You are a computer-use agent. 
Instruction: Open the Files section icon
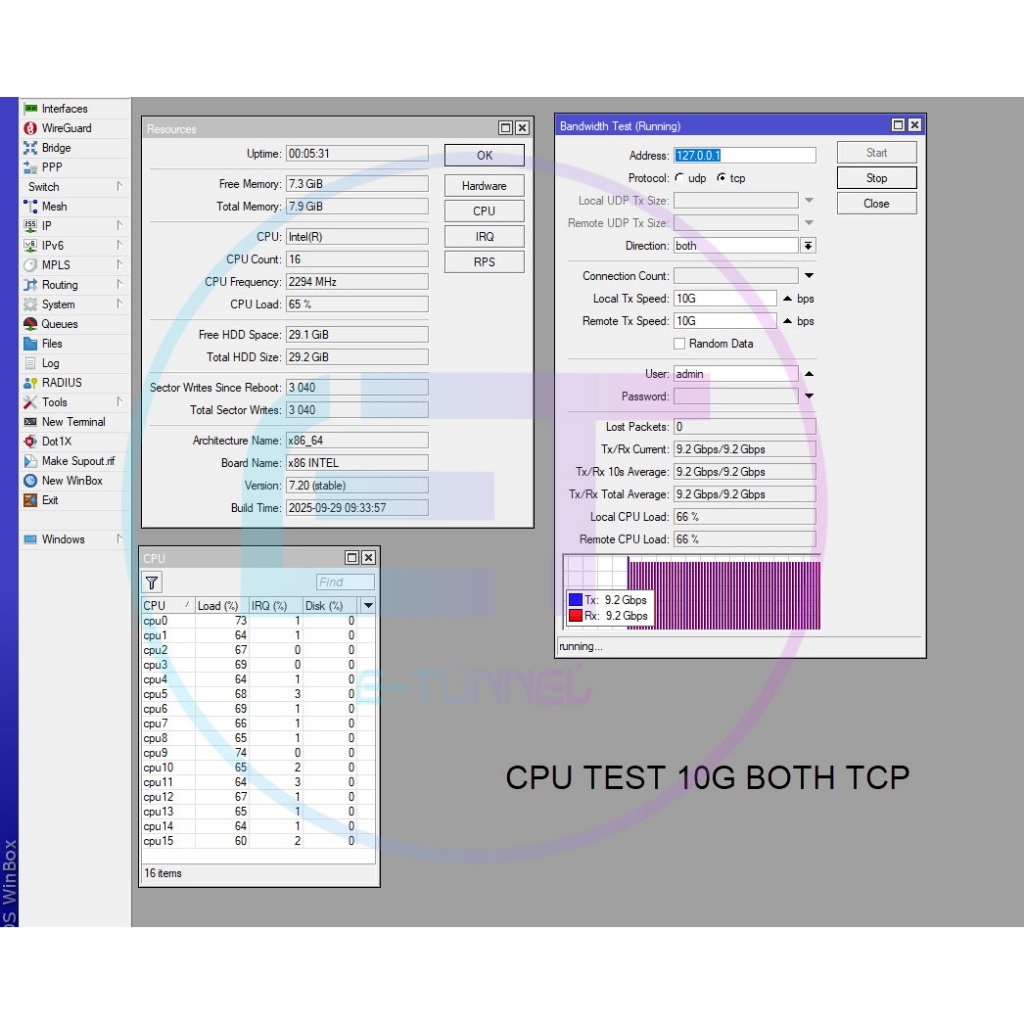30,344
